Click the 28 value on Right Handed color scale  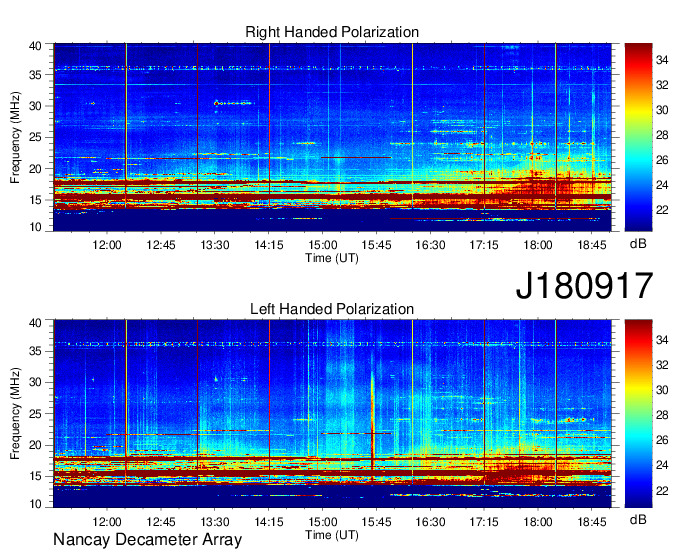[662, 135]
